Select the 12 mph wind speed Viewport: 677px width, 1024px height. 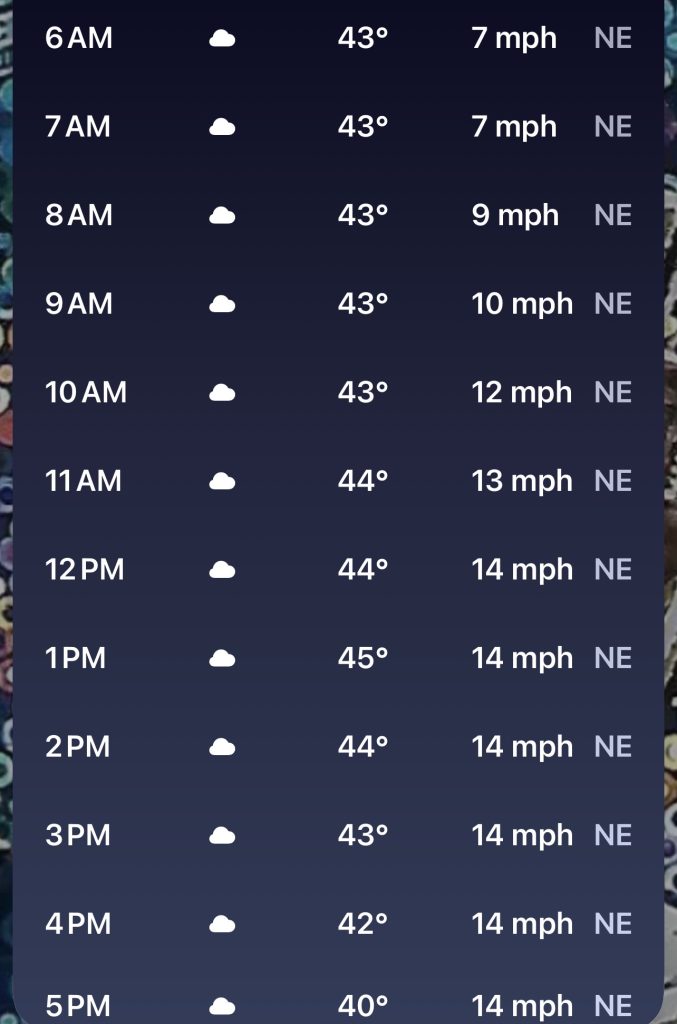coord(522,393)
